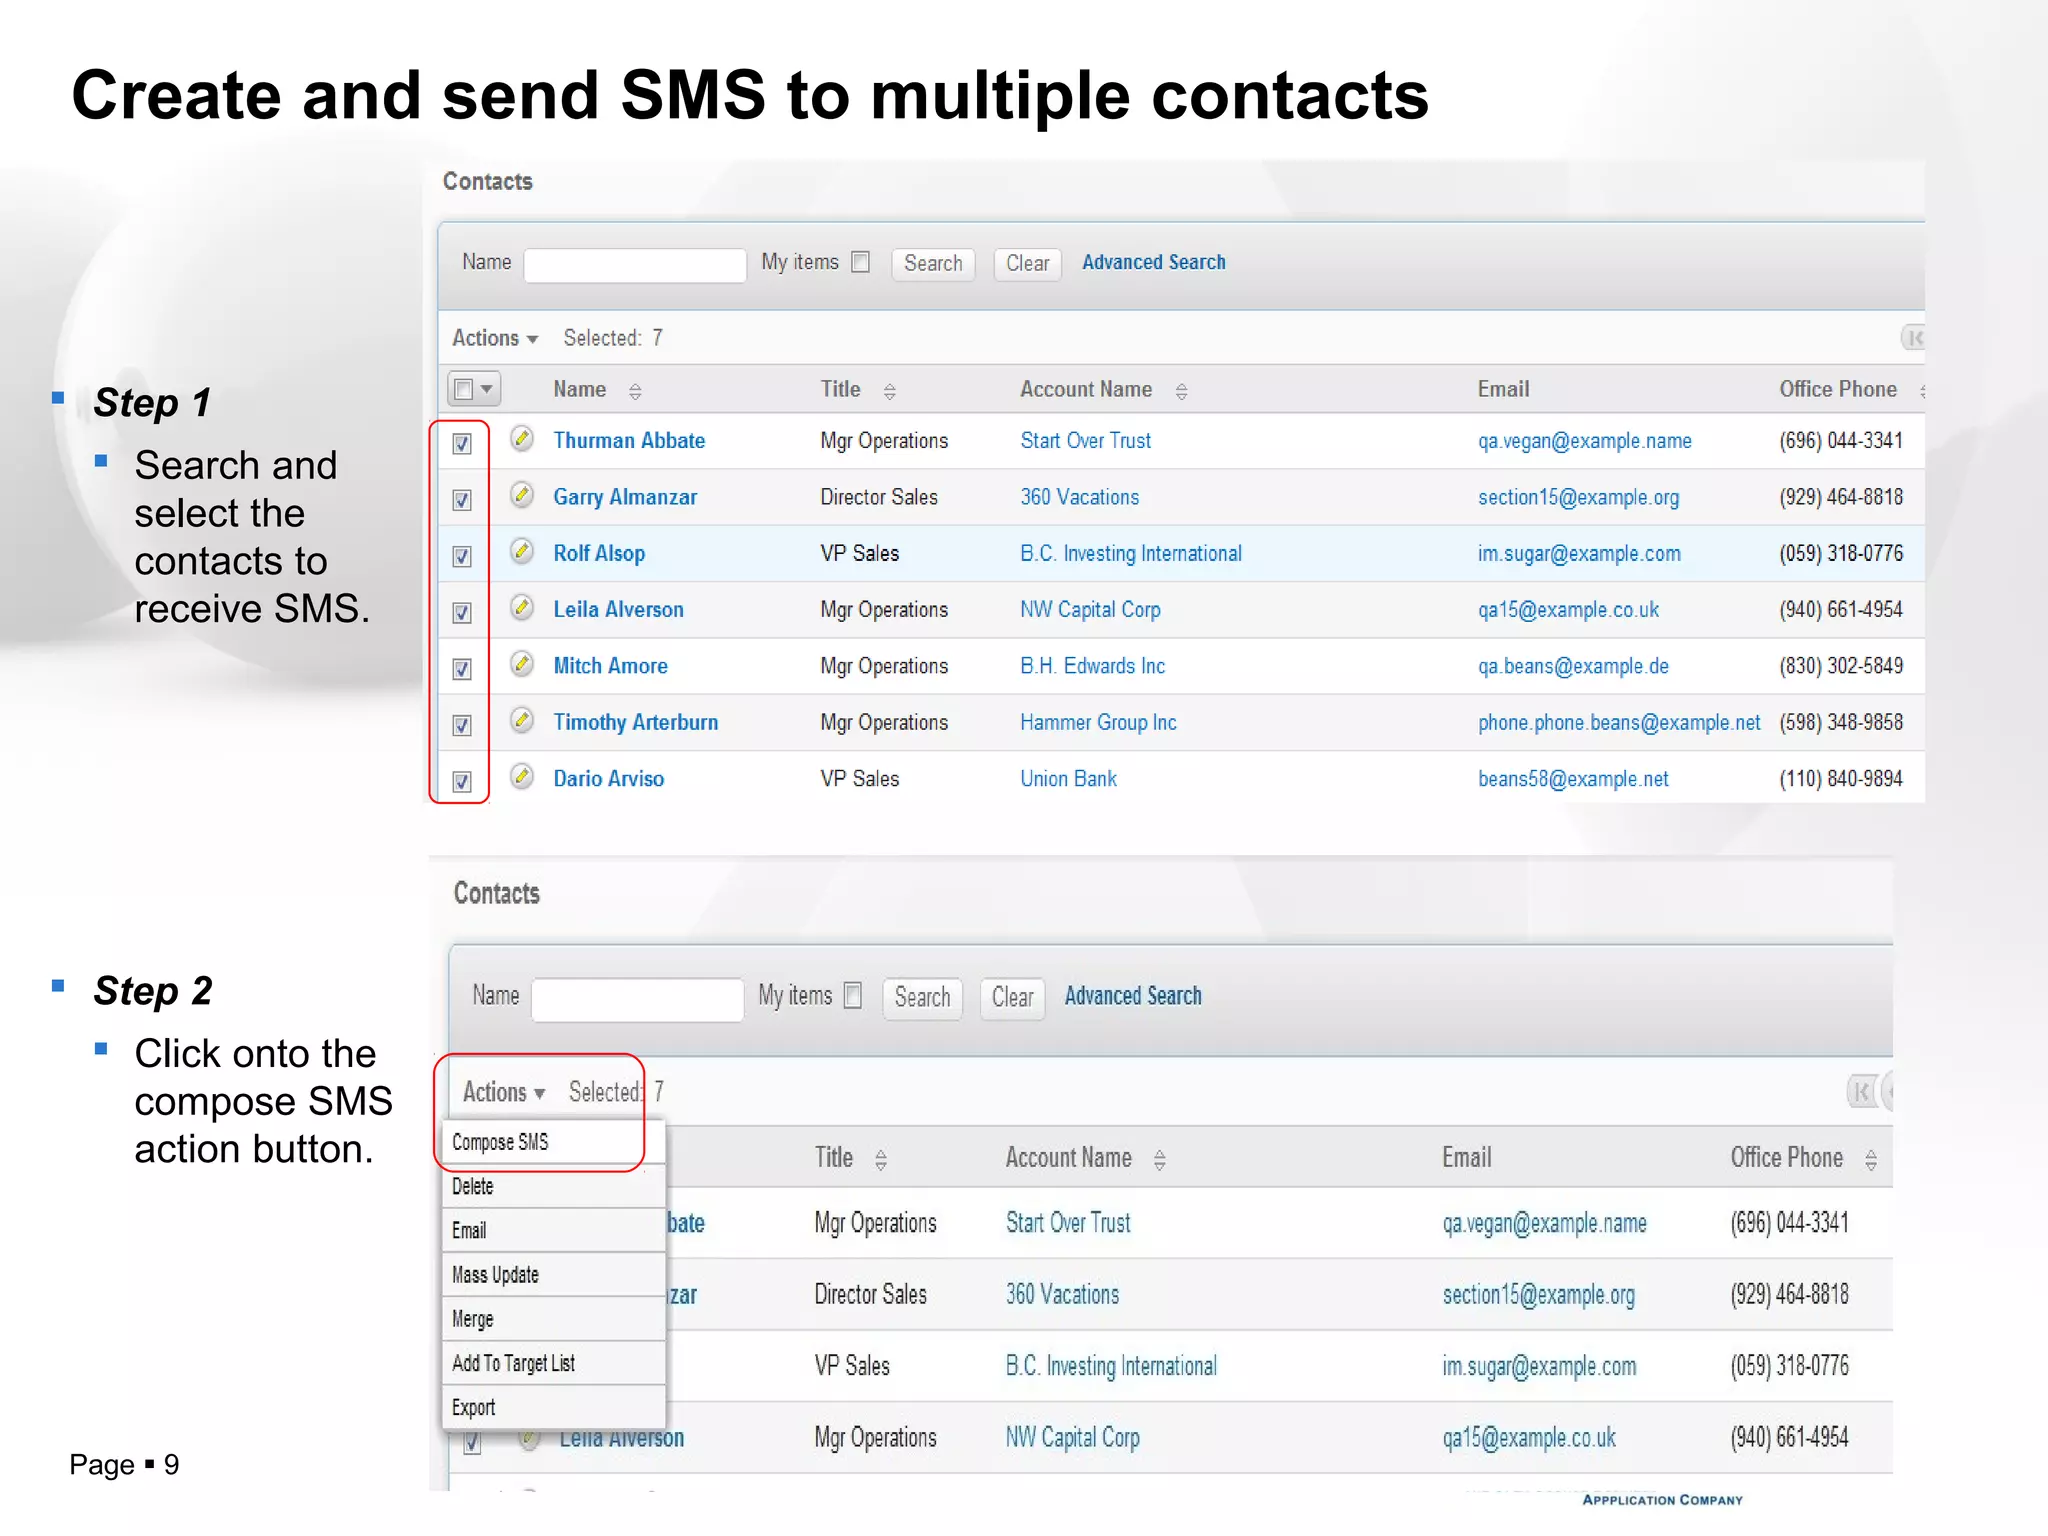The width and height of the screenshot is (2048, 1536).
Task: Toggle select-all checkbox in upper list header
Action: pyautogui.click(x=463, y=389)
